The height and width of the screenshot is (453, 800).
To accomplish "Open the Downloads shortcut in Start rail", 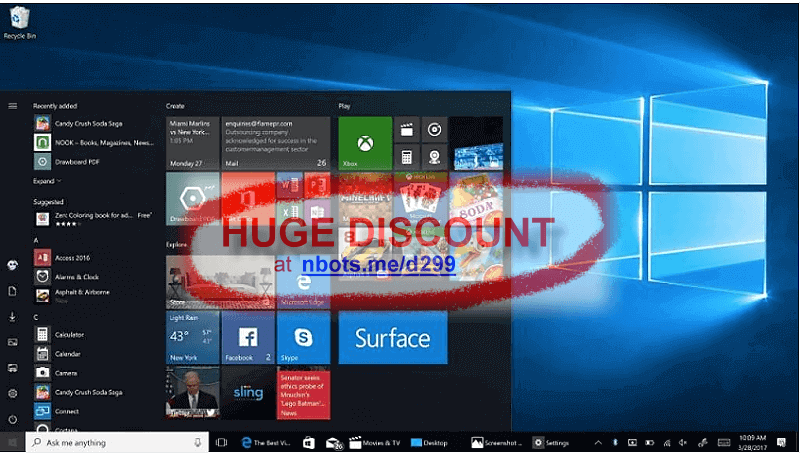I will click(x=13, y=317).
